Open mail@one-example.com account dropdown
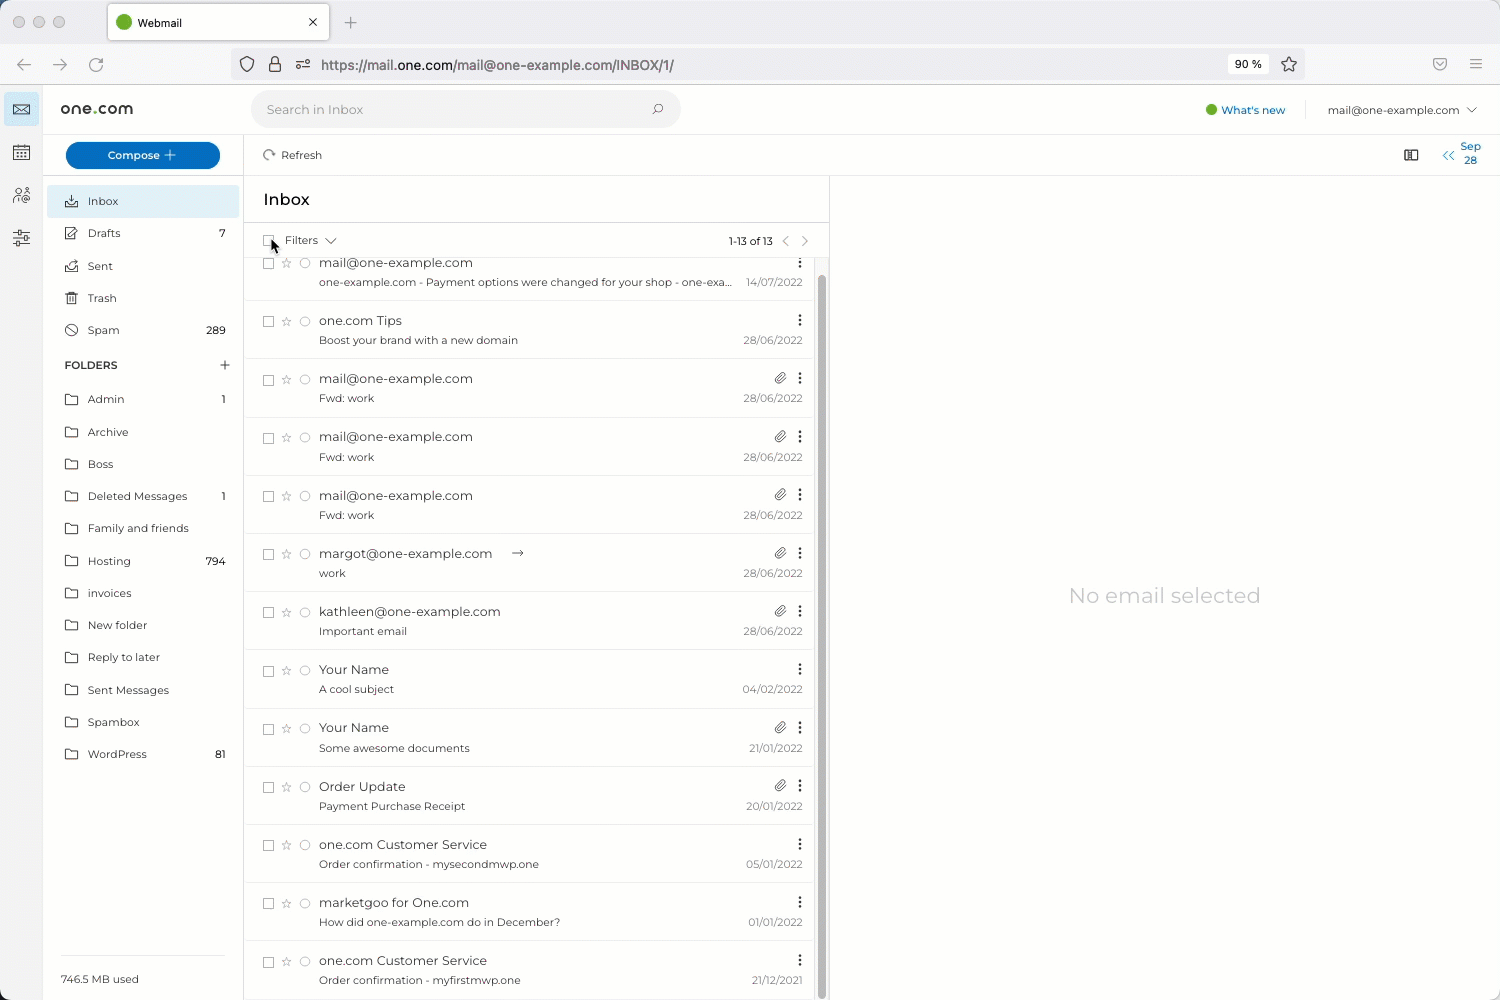The height and width of the screenshot is (1000, 1500). point(1401,110)
